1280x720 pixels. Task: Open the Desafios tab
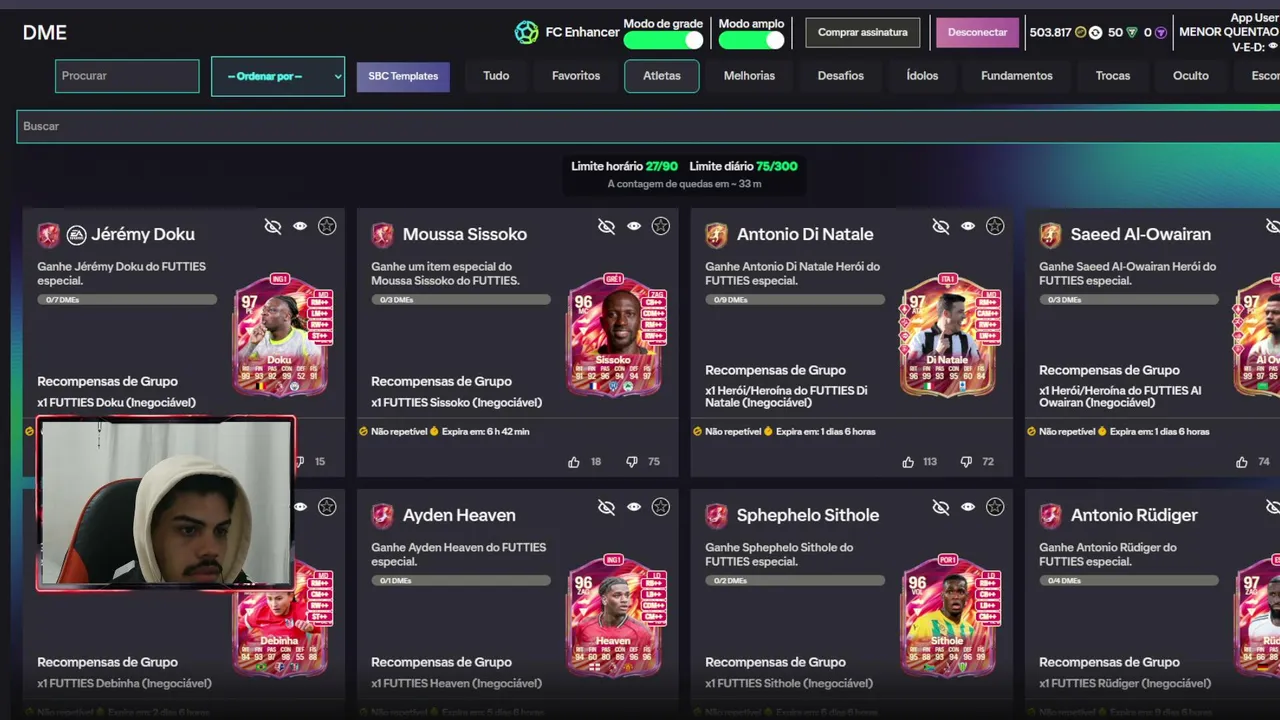(x=841, y=76)
